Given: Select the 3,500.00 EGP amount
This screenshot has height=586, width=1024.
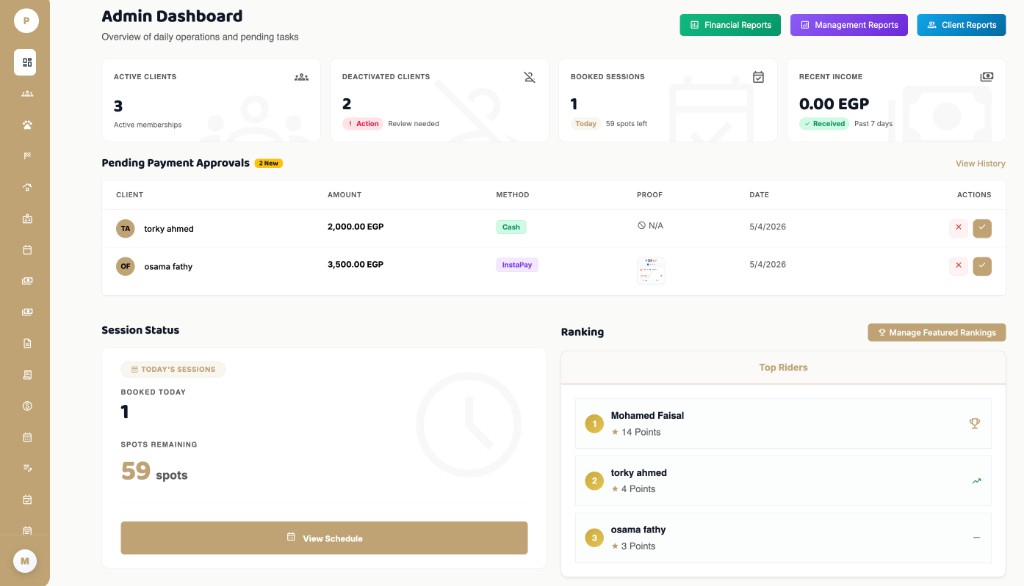Looking at the screenshot, I should 355,265.
